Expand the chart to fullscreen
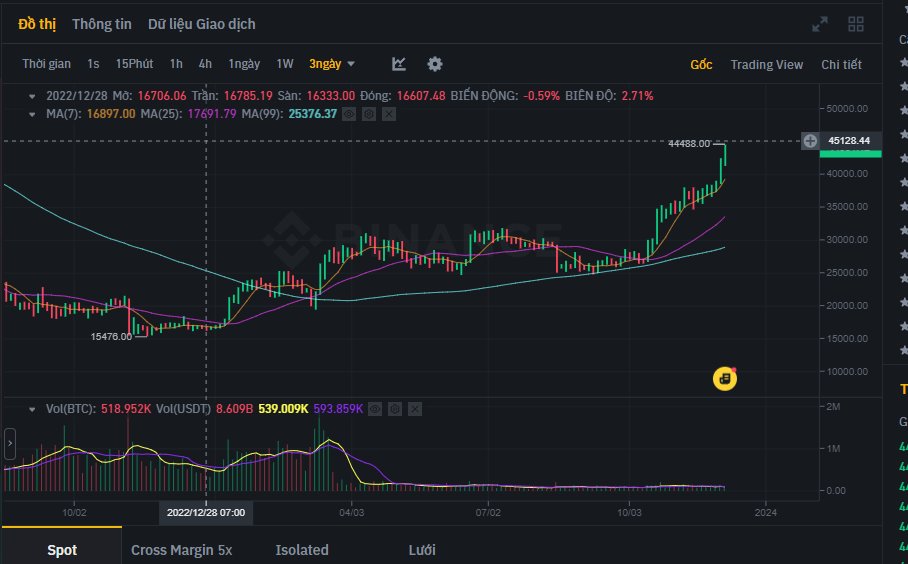The image size is (908, 564). 819,24
